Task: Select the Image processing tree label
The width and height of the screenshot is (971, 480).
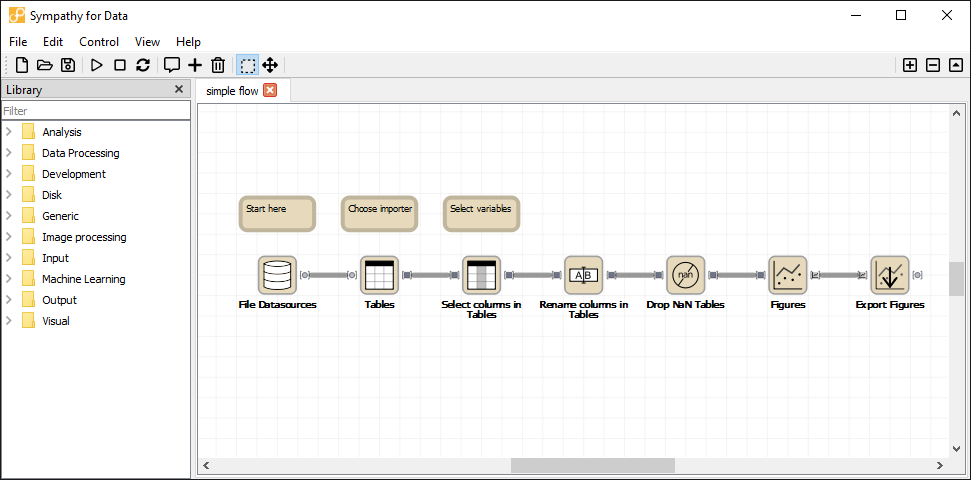Action: point(84,237)
